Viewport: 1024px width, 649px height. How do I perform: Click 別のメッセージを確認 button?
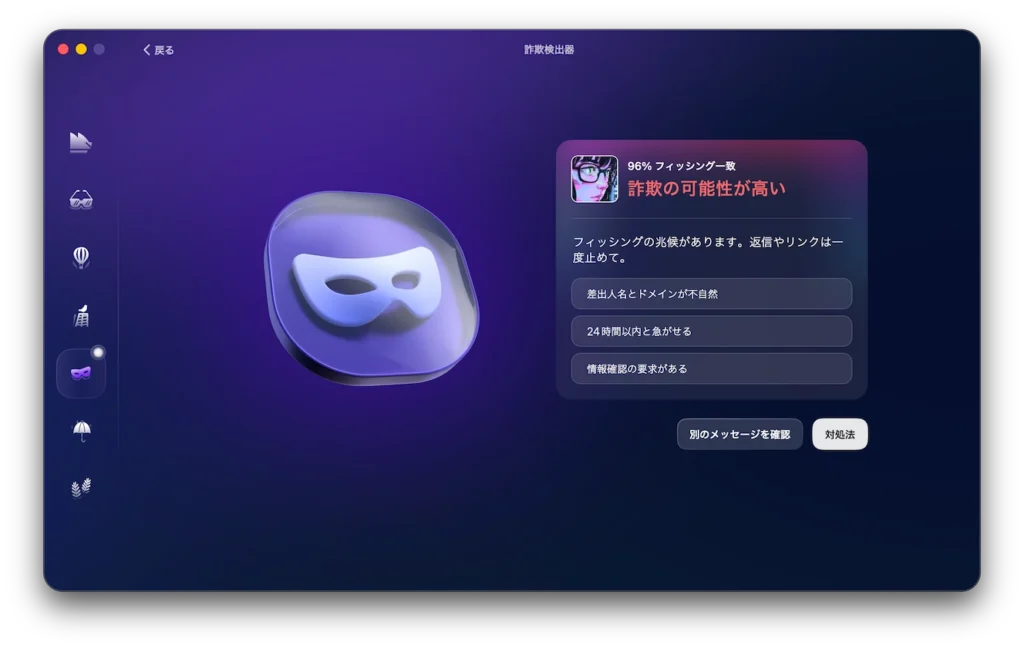(739, 434)
